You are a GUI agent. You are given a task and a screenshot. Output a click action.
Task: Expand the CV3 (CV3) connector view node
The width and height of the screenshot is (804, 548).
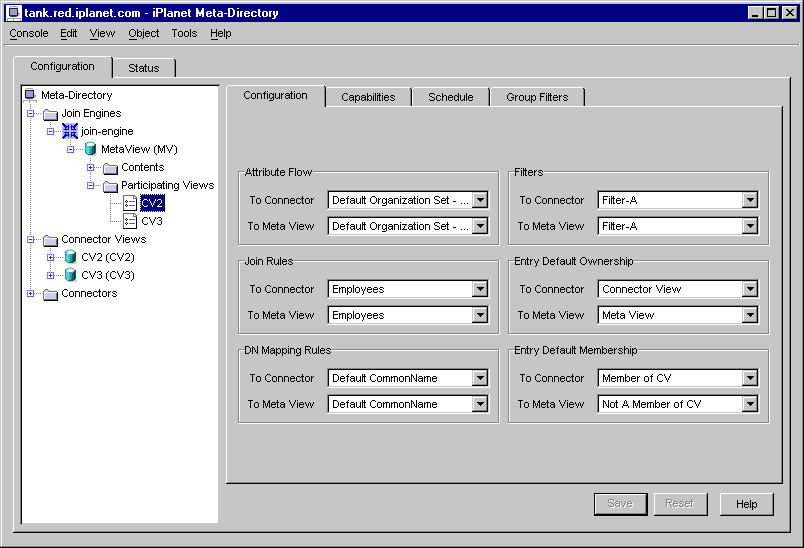click(x=50, y=275)
